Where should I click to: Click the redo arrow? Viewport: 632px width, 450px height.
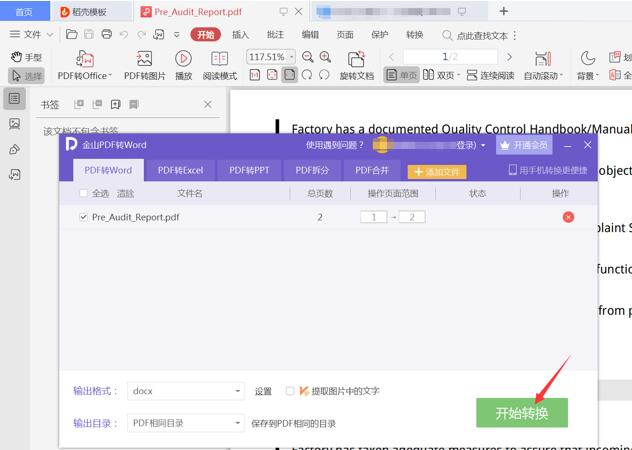(x=141, y=35)
